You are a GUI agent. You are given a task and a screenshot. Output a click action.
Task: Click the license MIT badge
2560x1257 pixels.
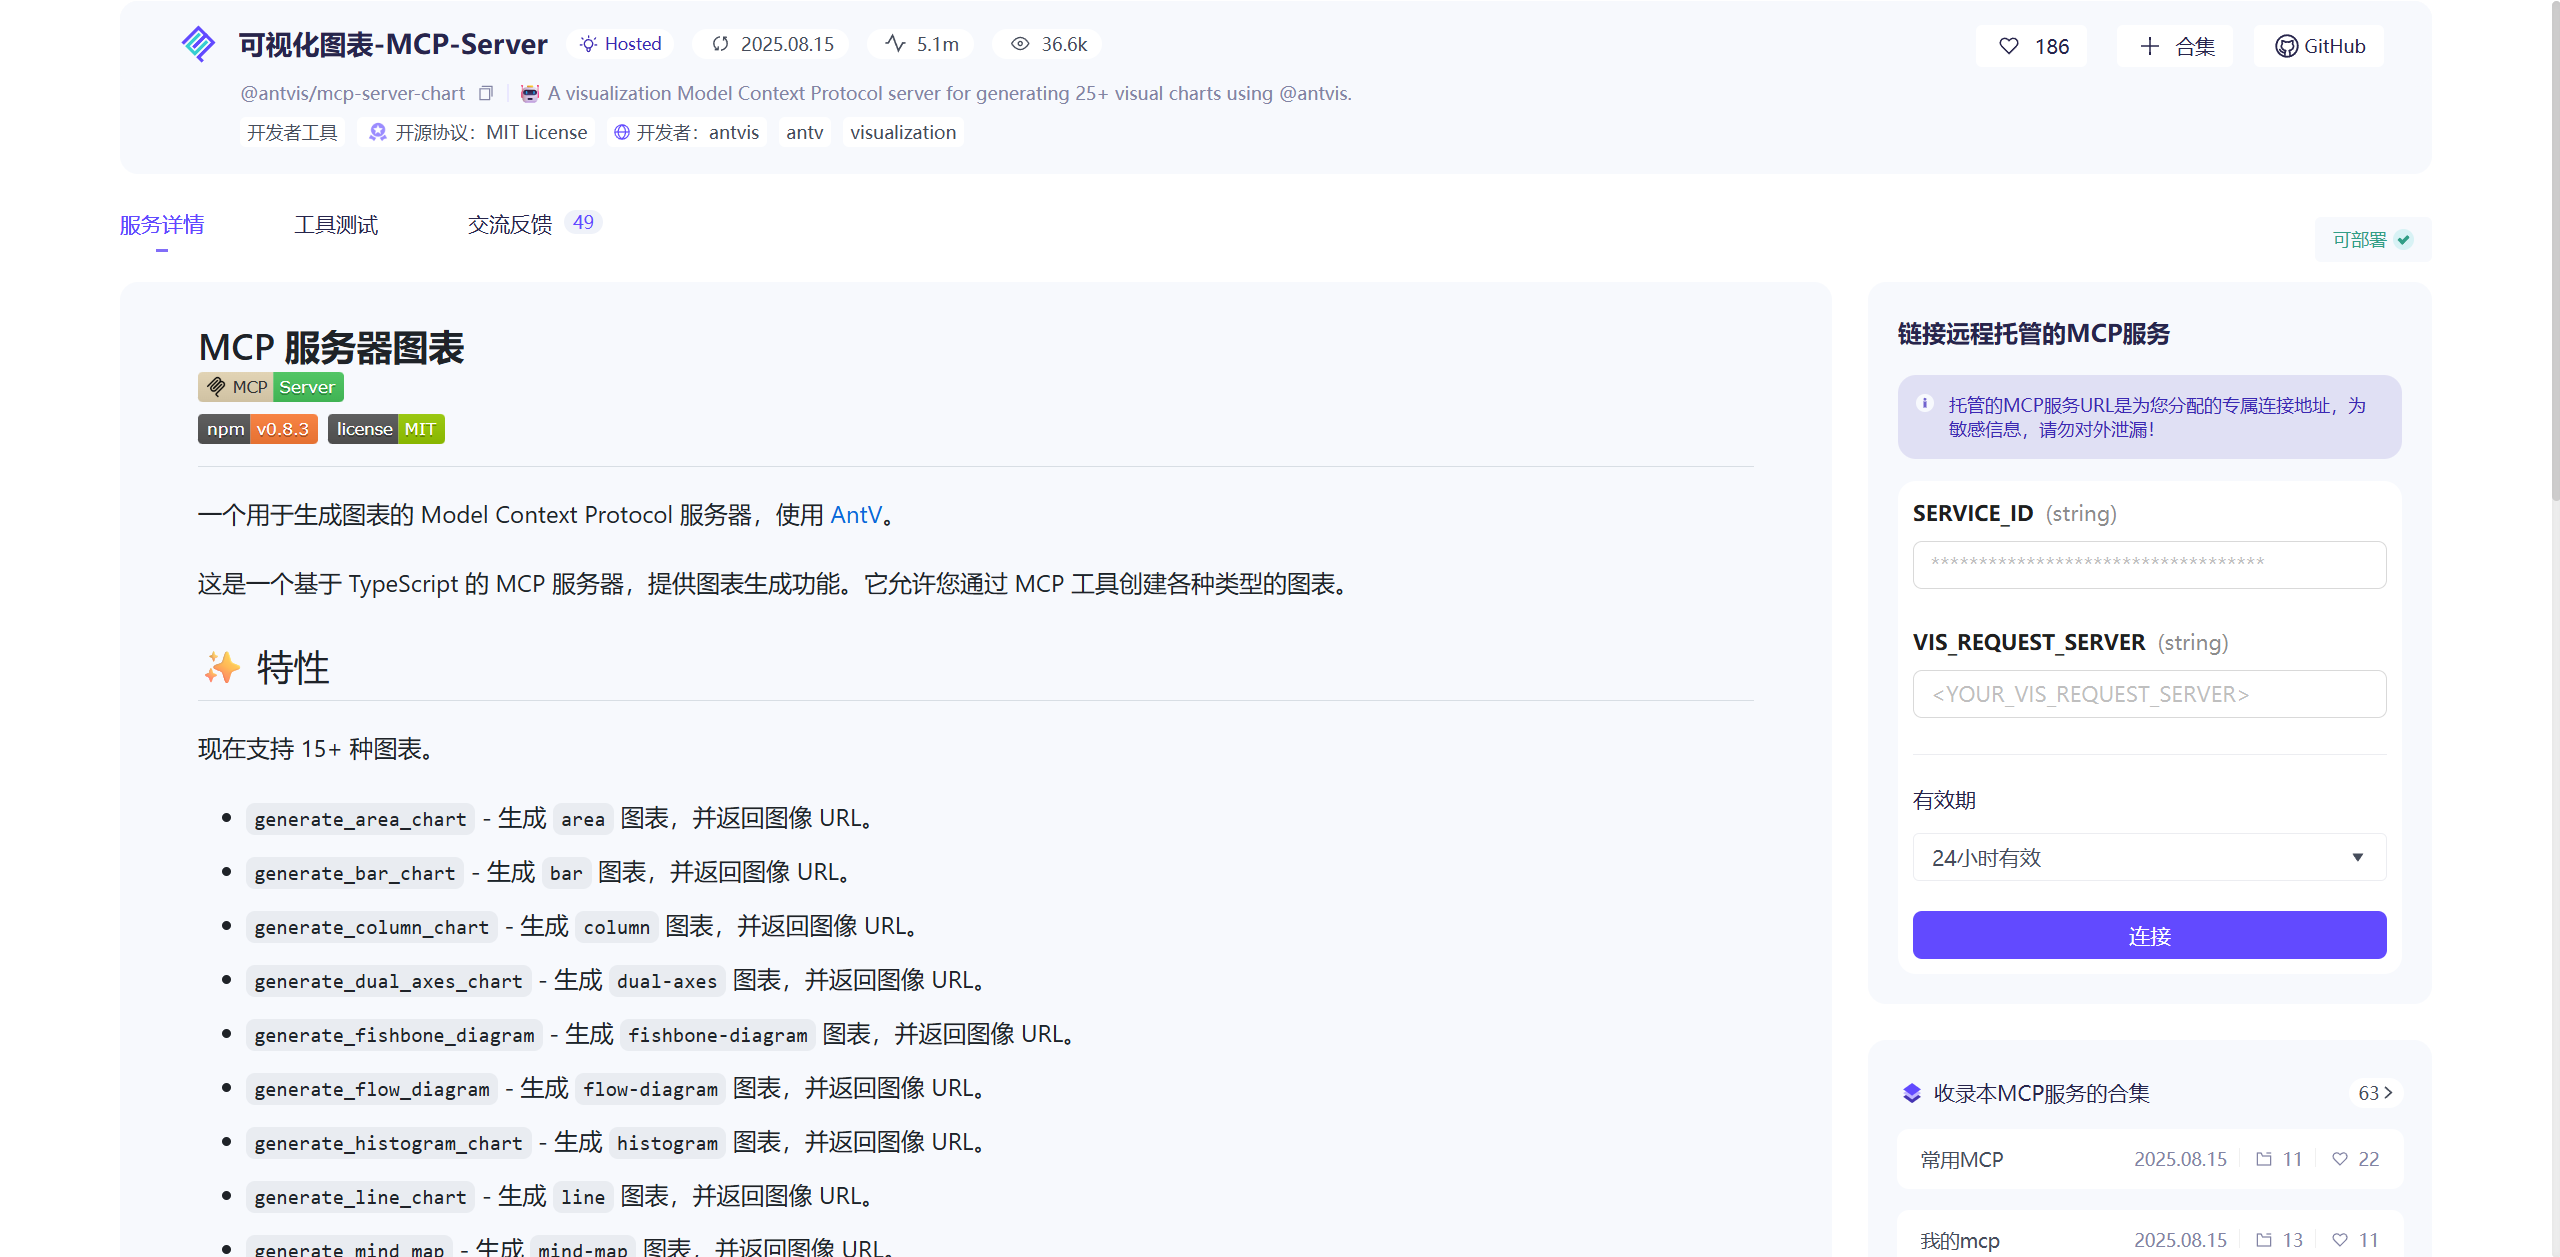tap(386, 429)
